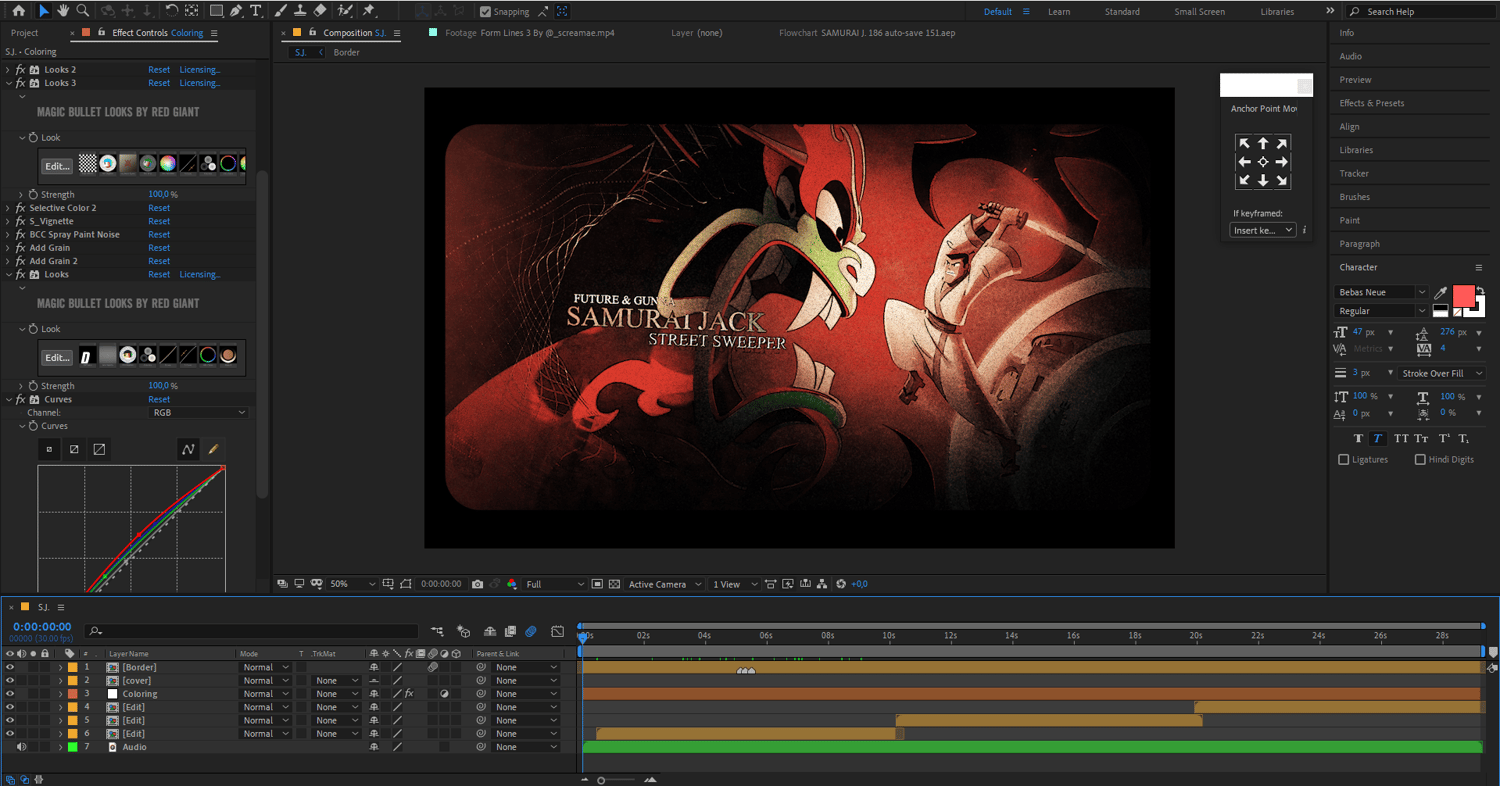Open the Stroke Over Fill dropdown
The image size is (1500, 786).
(1441, 373)
